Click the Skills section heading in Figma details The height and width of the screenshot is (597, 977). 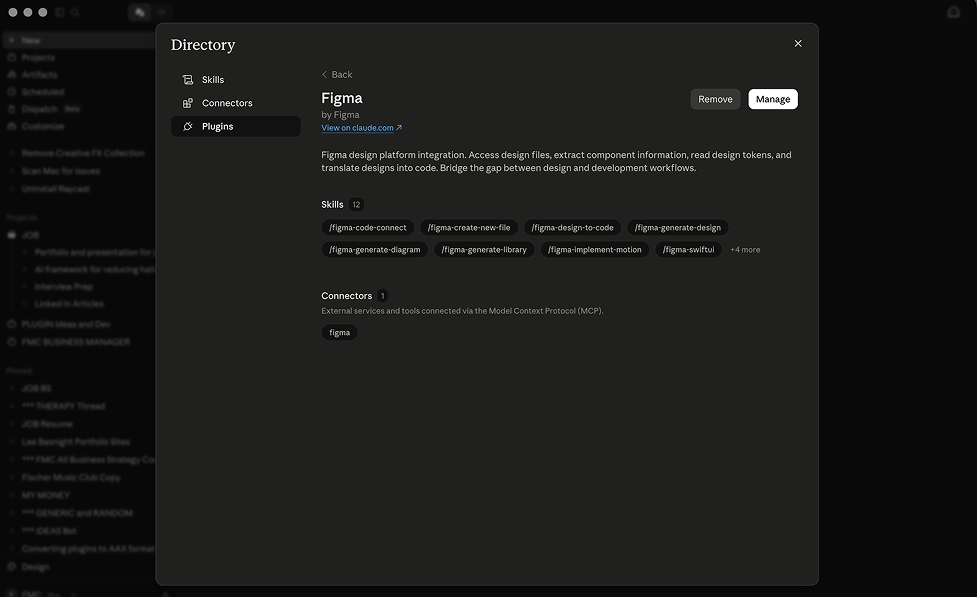tap(332, 204)
